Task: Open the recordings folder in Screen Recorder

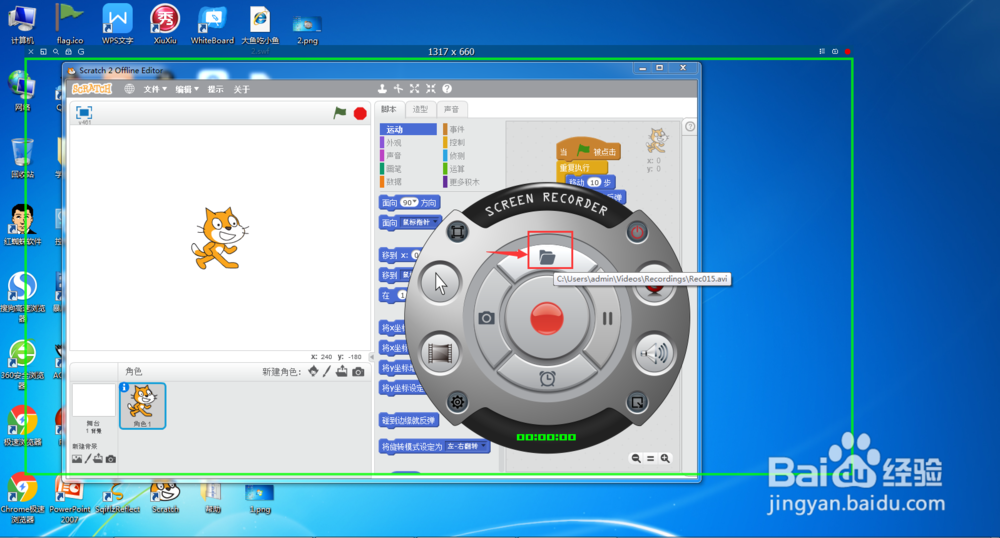Action: pyautogui.click(x=547, y=257)
